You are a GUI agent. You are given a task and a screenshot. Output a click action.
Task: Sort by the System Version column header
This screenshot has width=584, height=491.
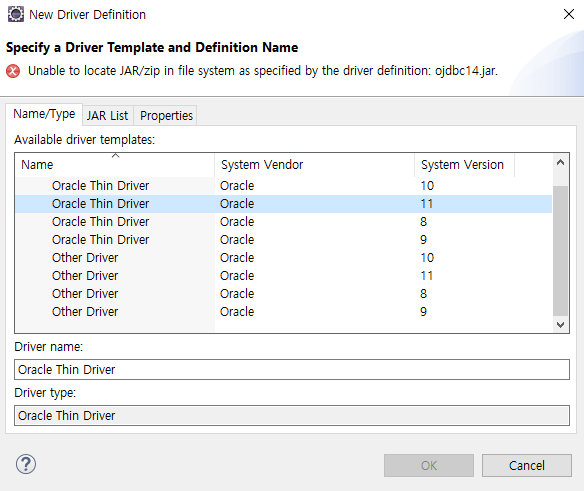pyautogui.click(x=464, y=165)
